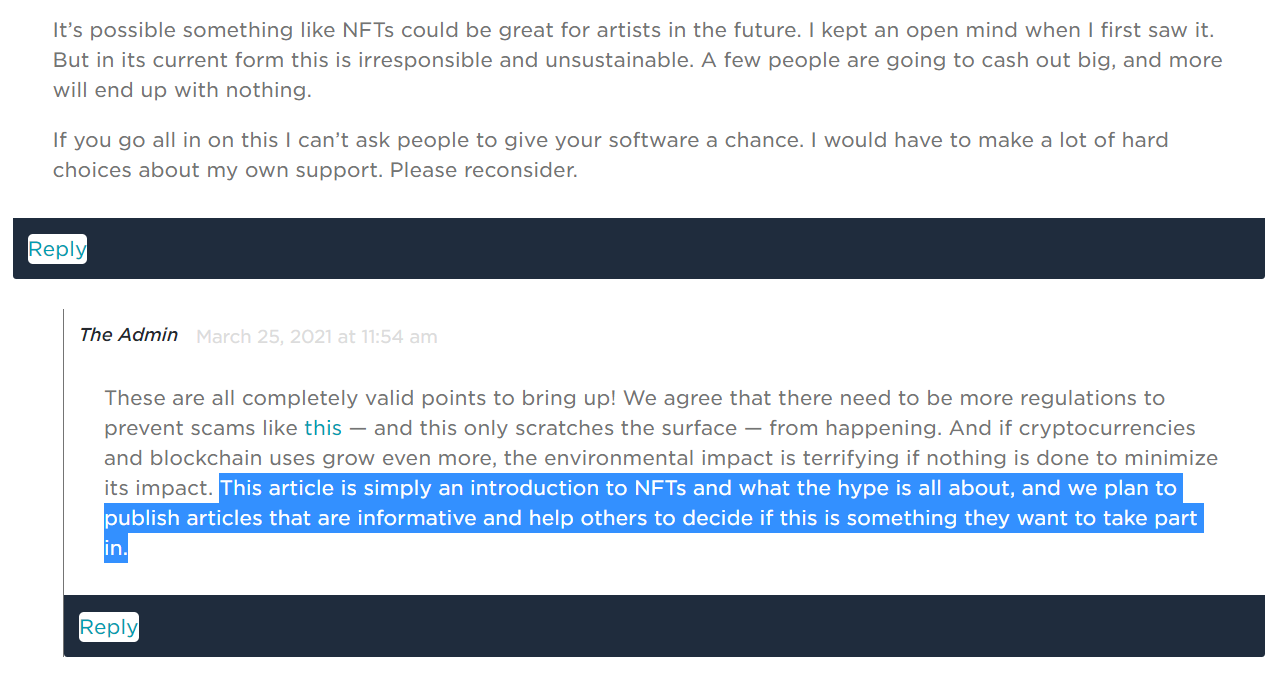Open the "this" link about scams
The width and height of the screenshot is (1277, 680).
pos(323,428)
